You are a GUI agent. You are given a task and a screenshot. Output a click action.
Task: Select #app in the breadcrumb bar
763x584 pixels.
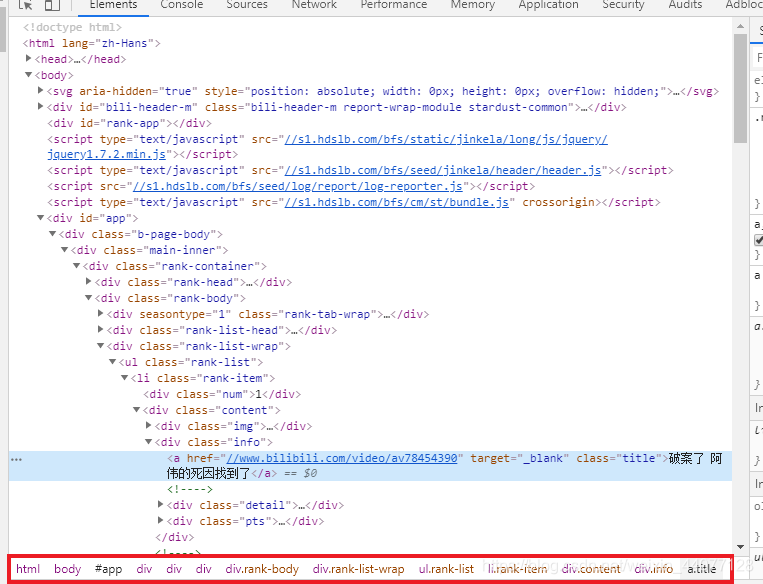pos(108,569)
